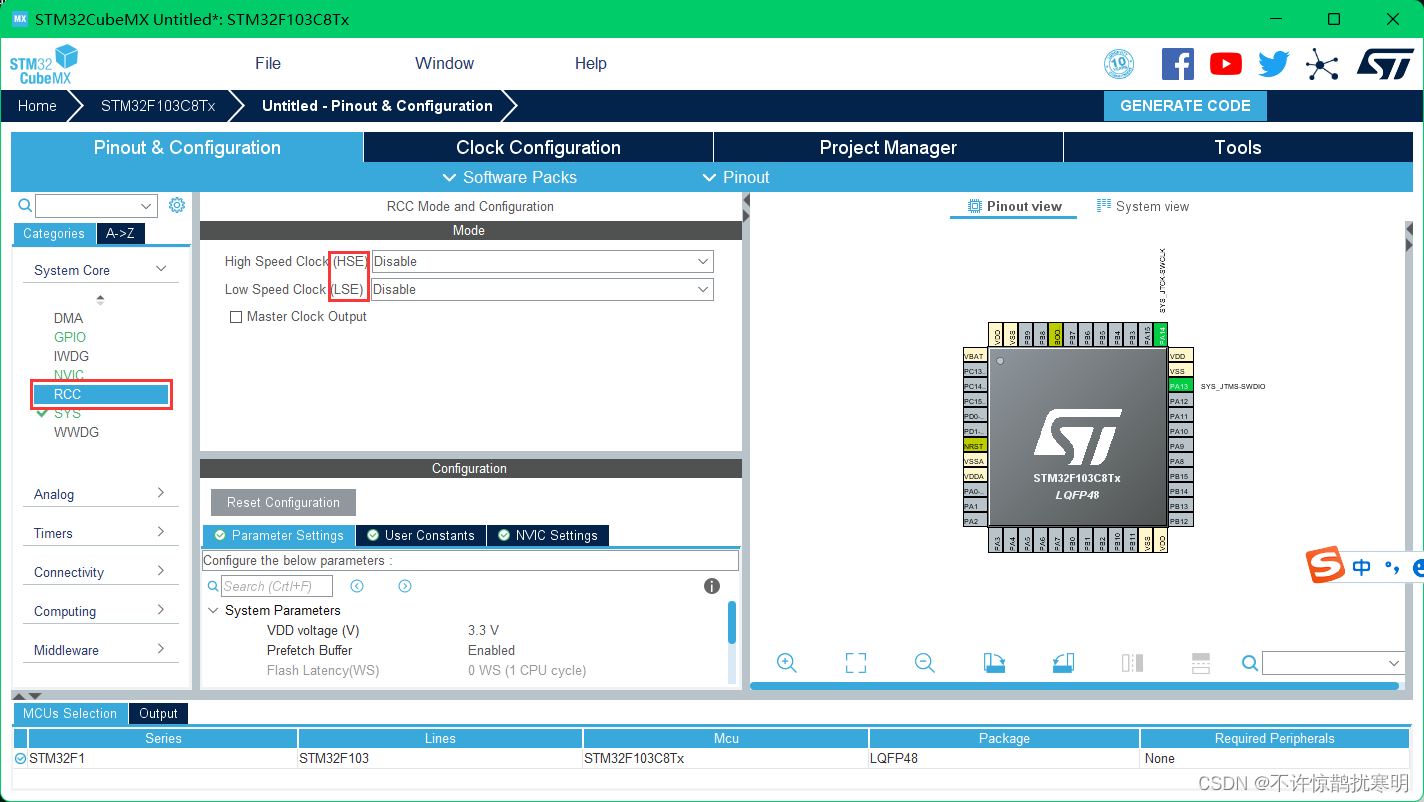This screenshot has height=802, width=1424.
Task: Click the 10 year anniversary badge
Action: (x=1119, y=64)
